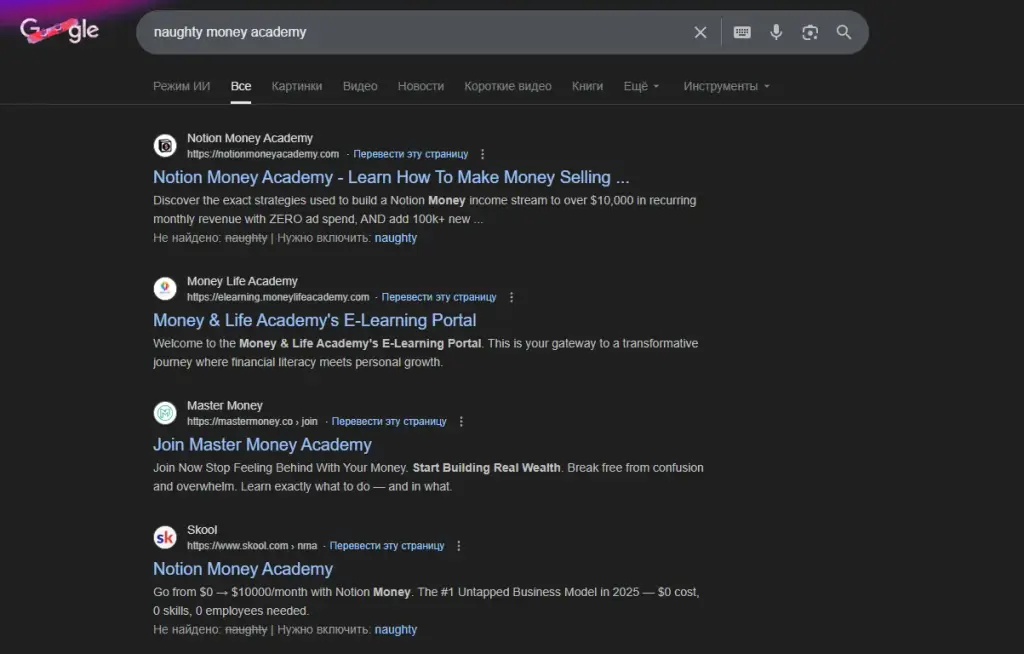
Task: Open Skool Notion Money Academy result title
Action: coord(243,568)
